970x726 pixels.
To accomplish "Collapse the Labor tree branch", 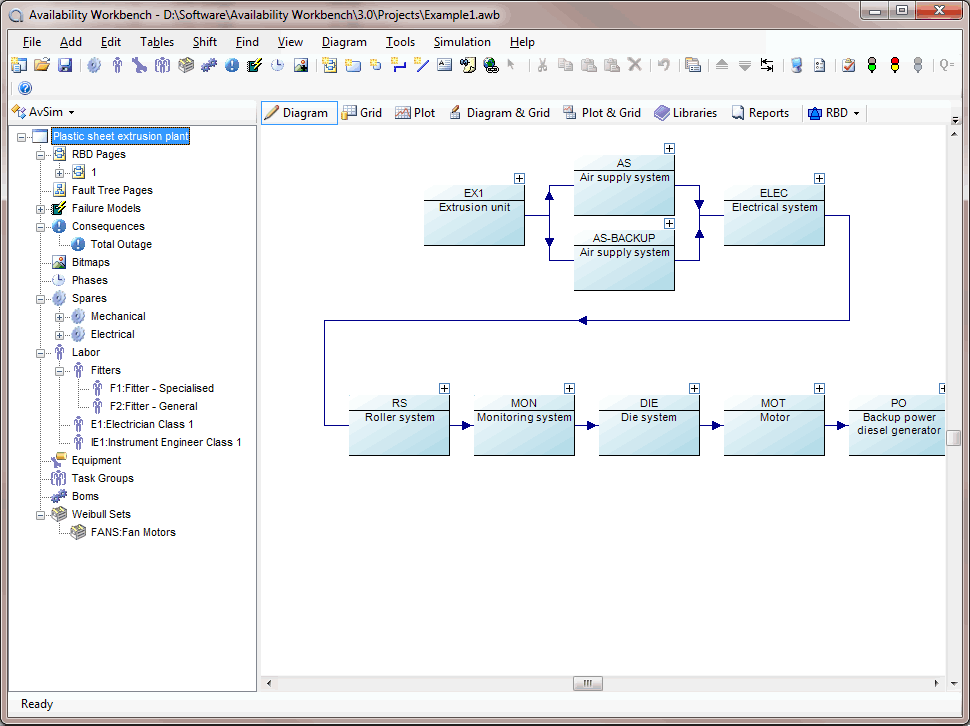I will coord(41,352).
